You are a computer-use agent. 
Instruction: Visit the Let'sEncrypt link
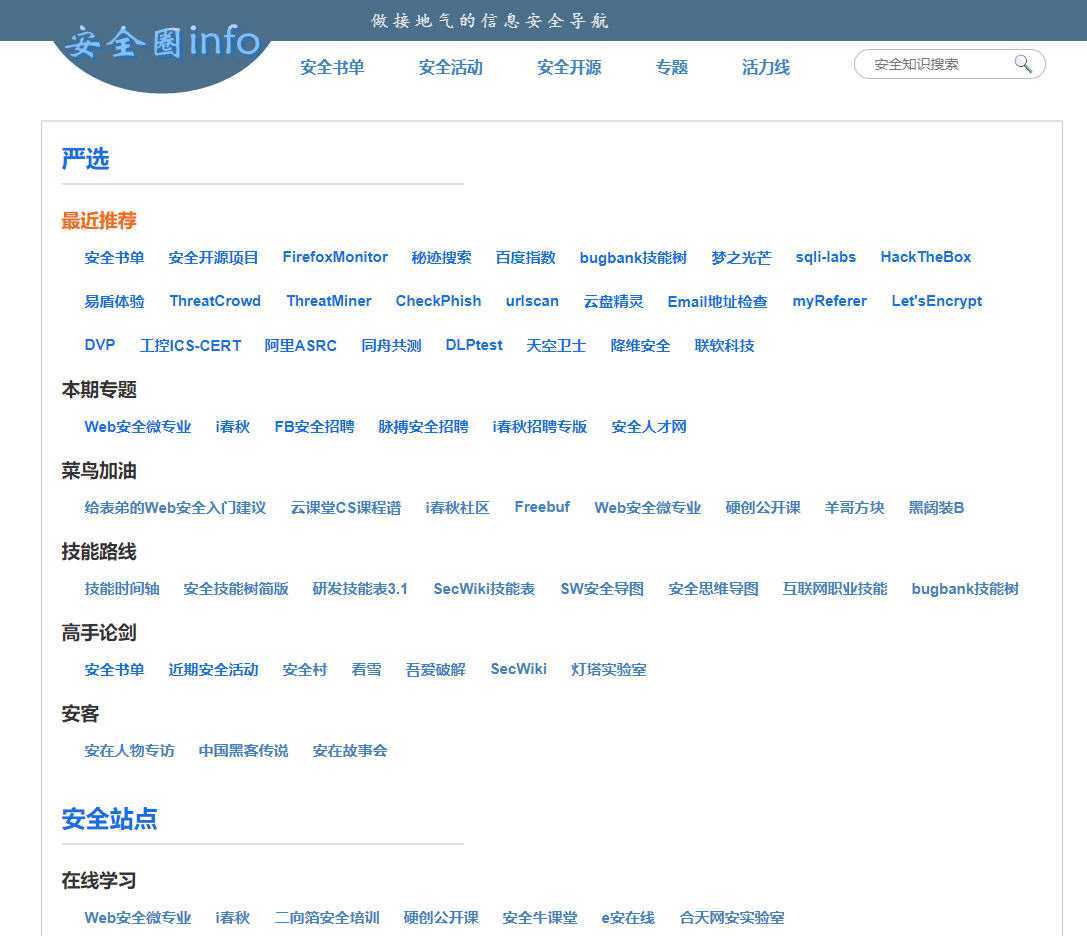tap(937, 301)
